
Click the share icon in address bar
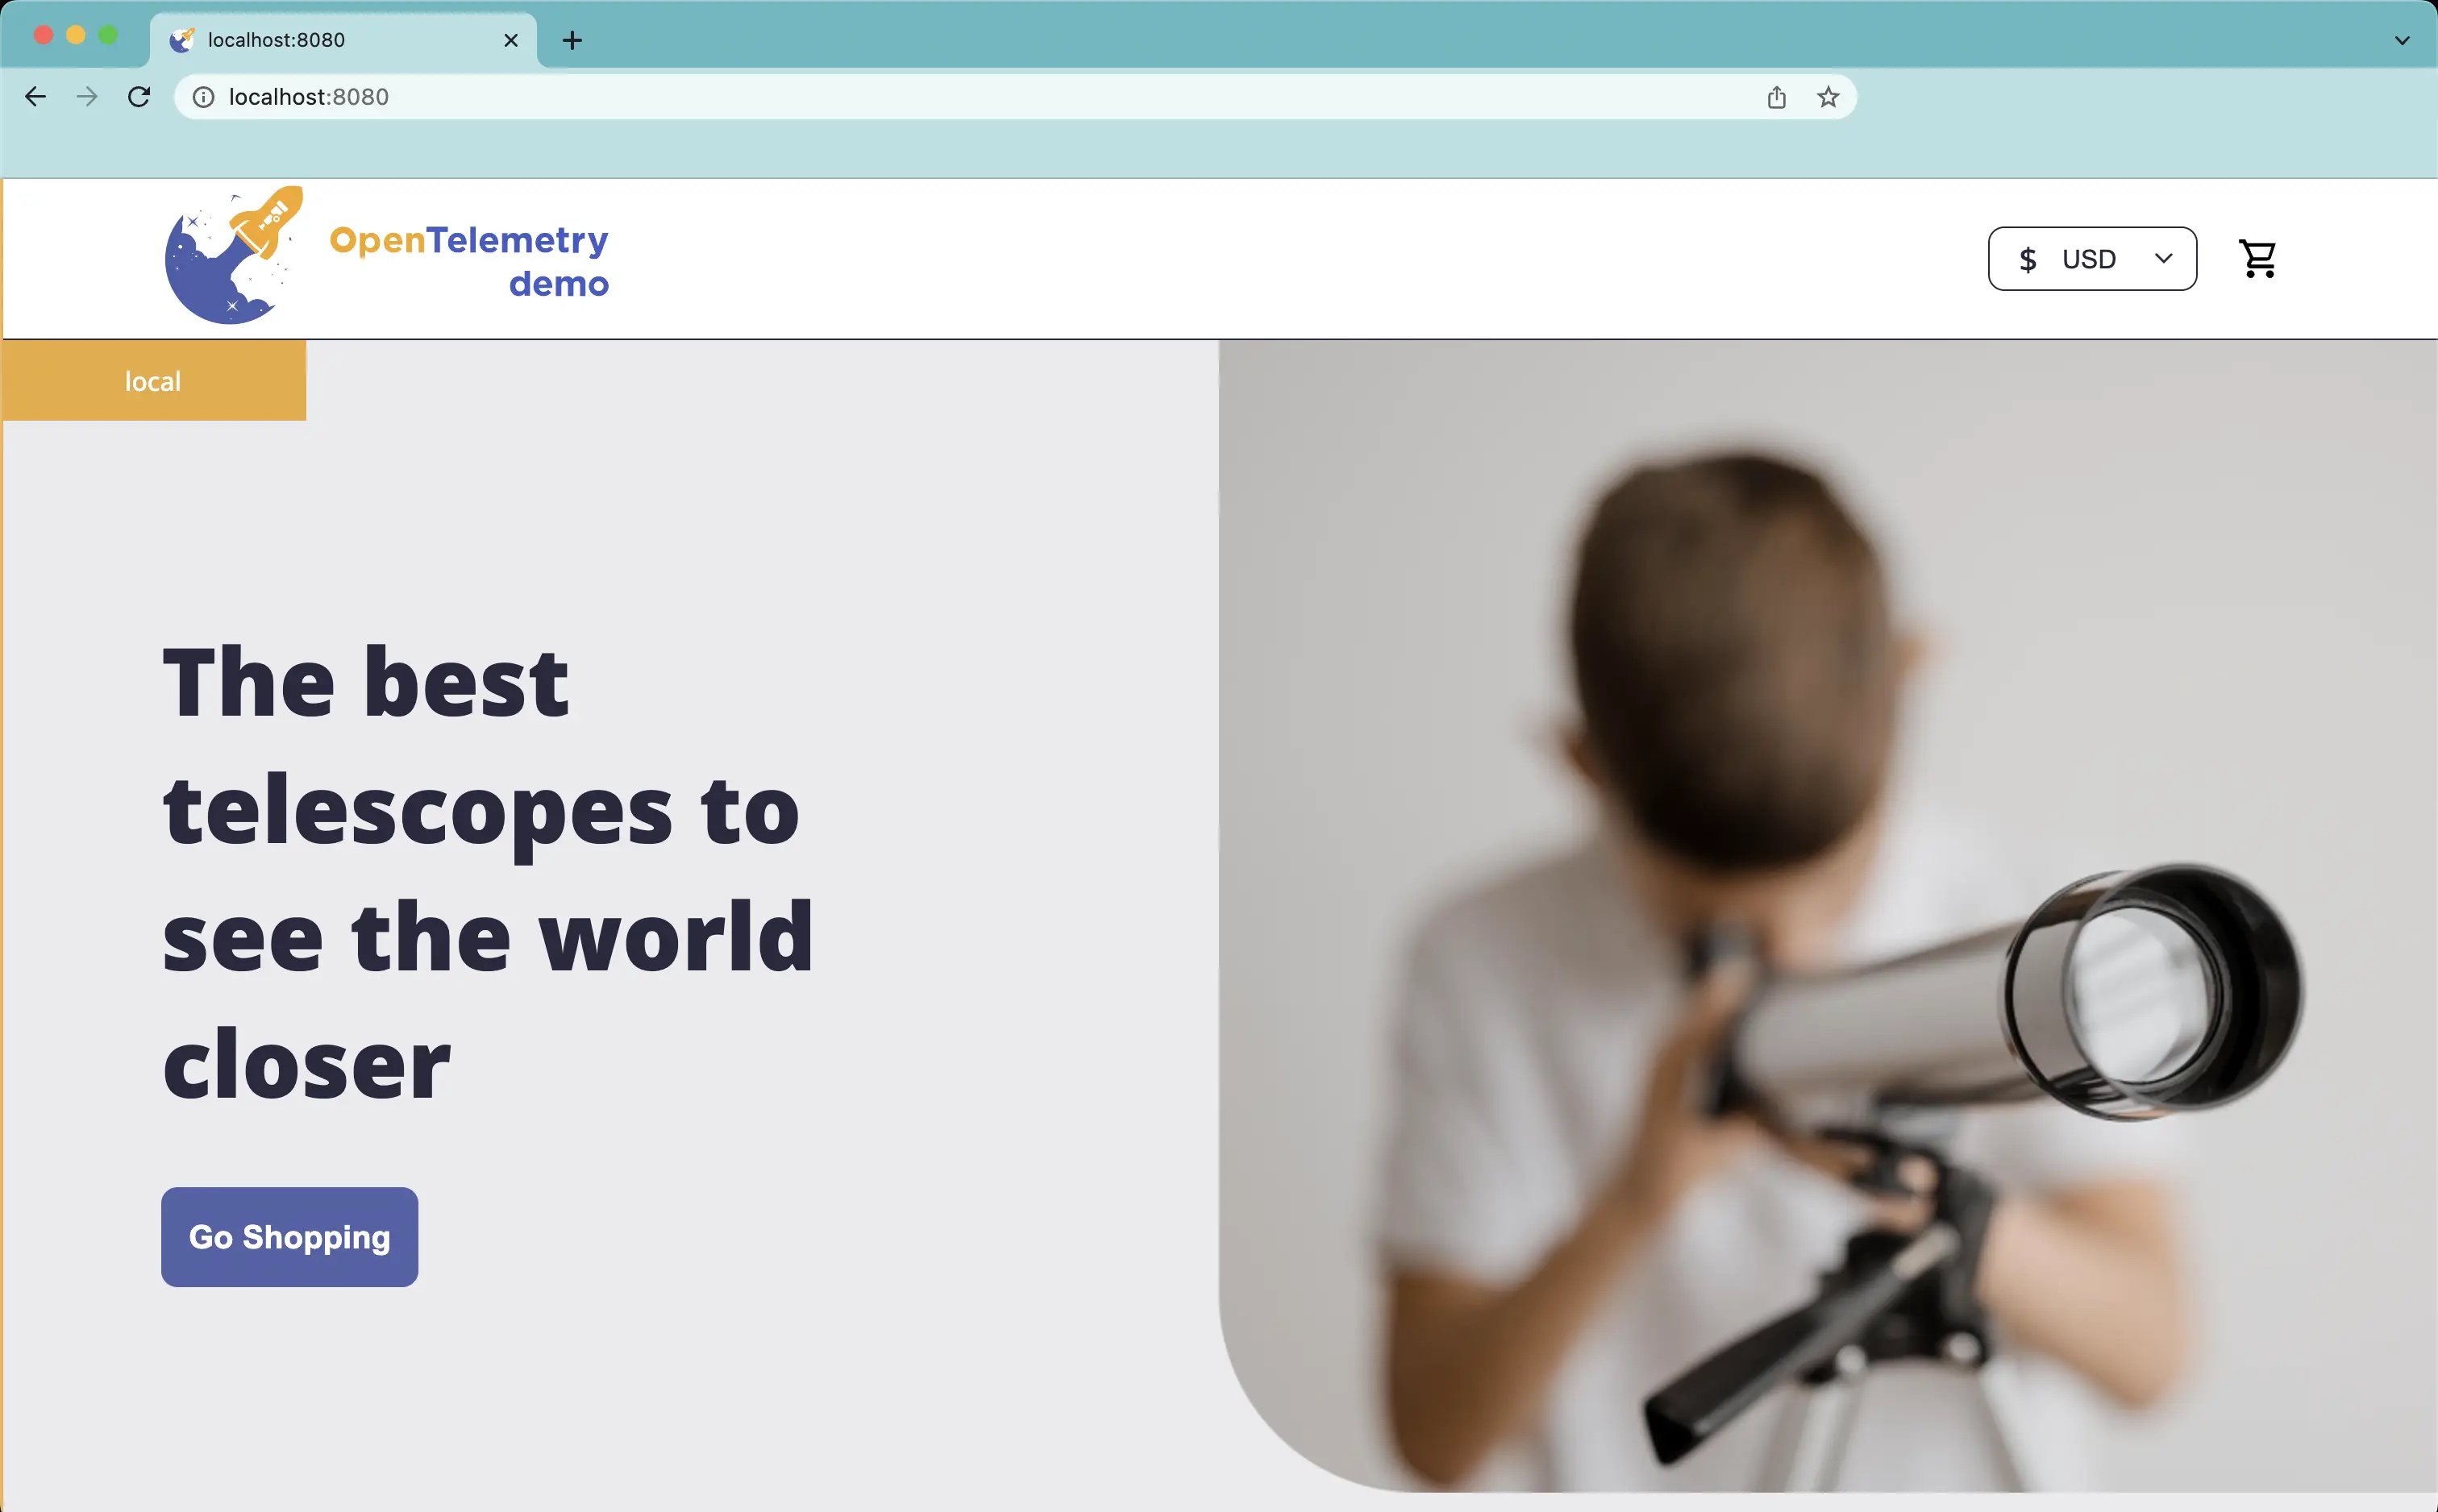(x=1776, y=97)
